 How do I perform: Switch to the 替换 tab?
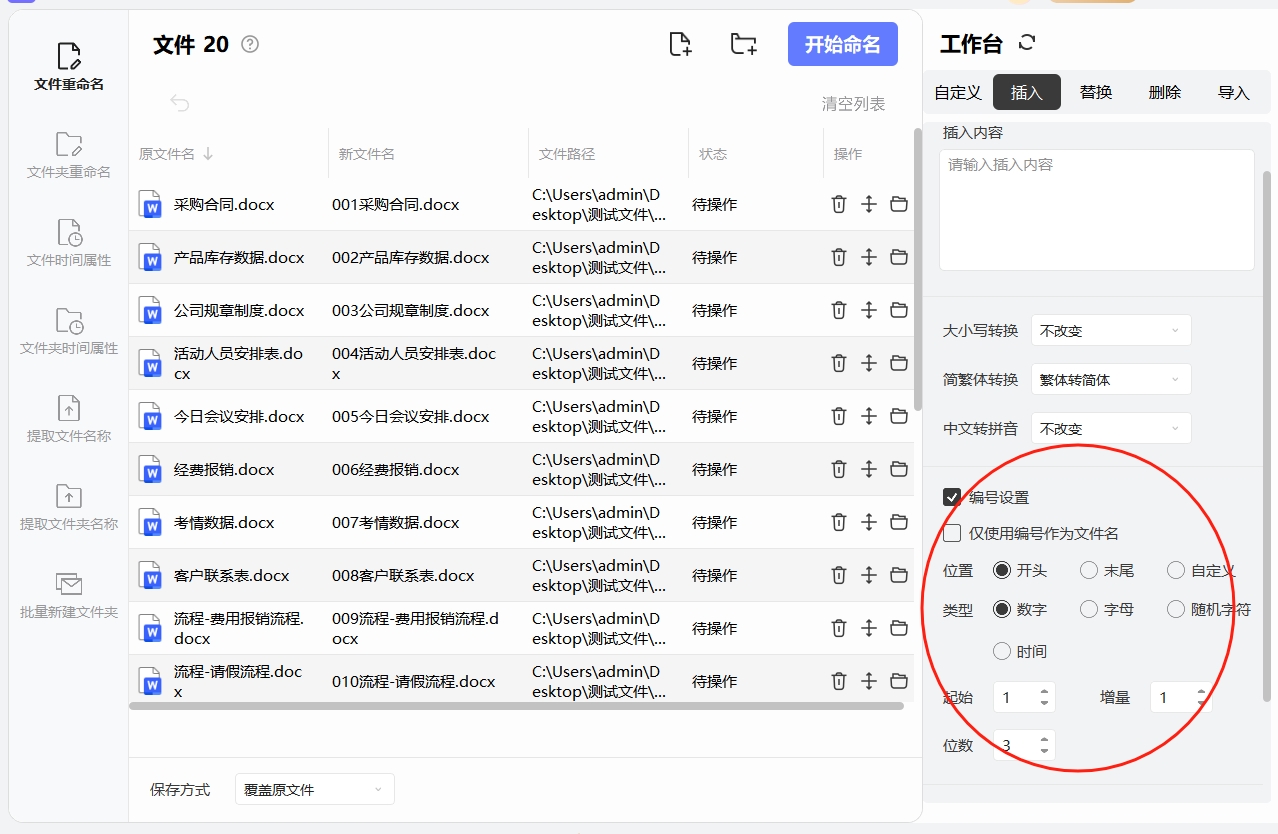click(1096, 92)
